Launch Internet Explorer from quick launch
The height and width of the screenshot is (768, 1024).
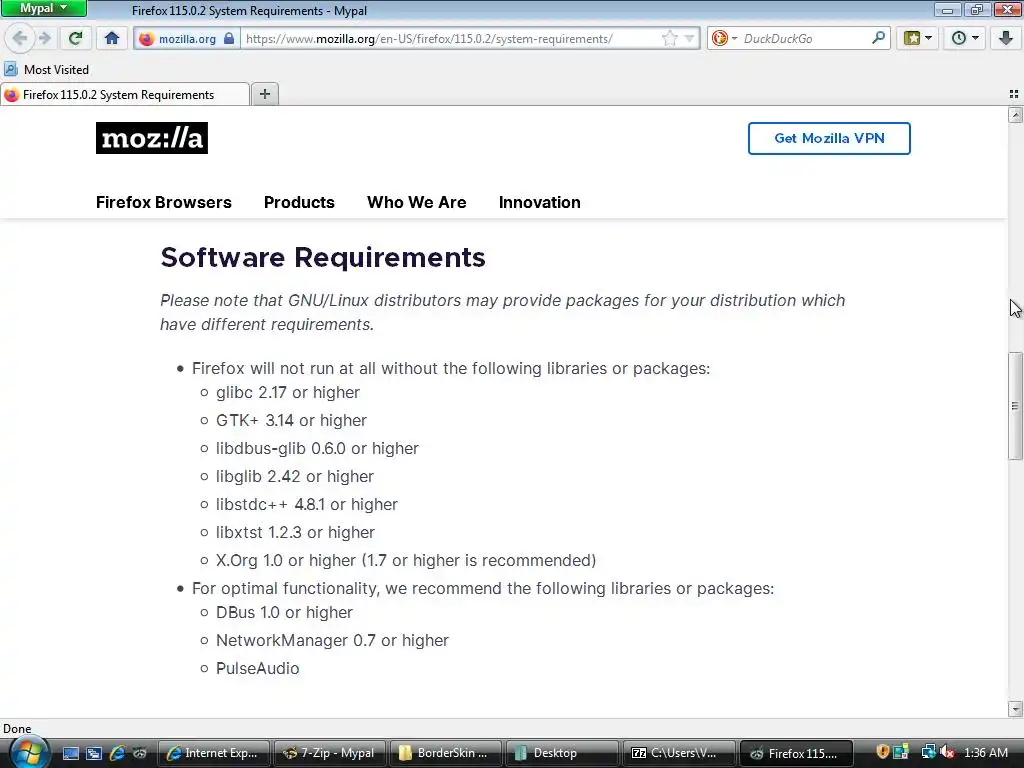click(x=117, y=753)
